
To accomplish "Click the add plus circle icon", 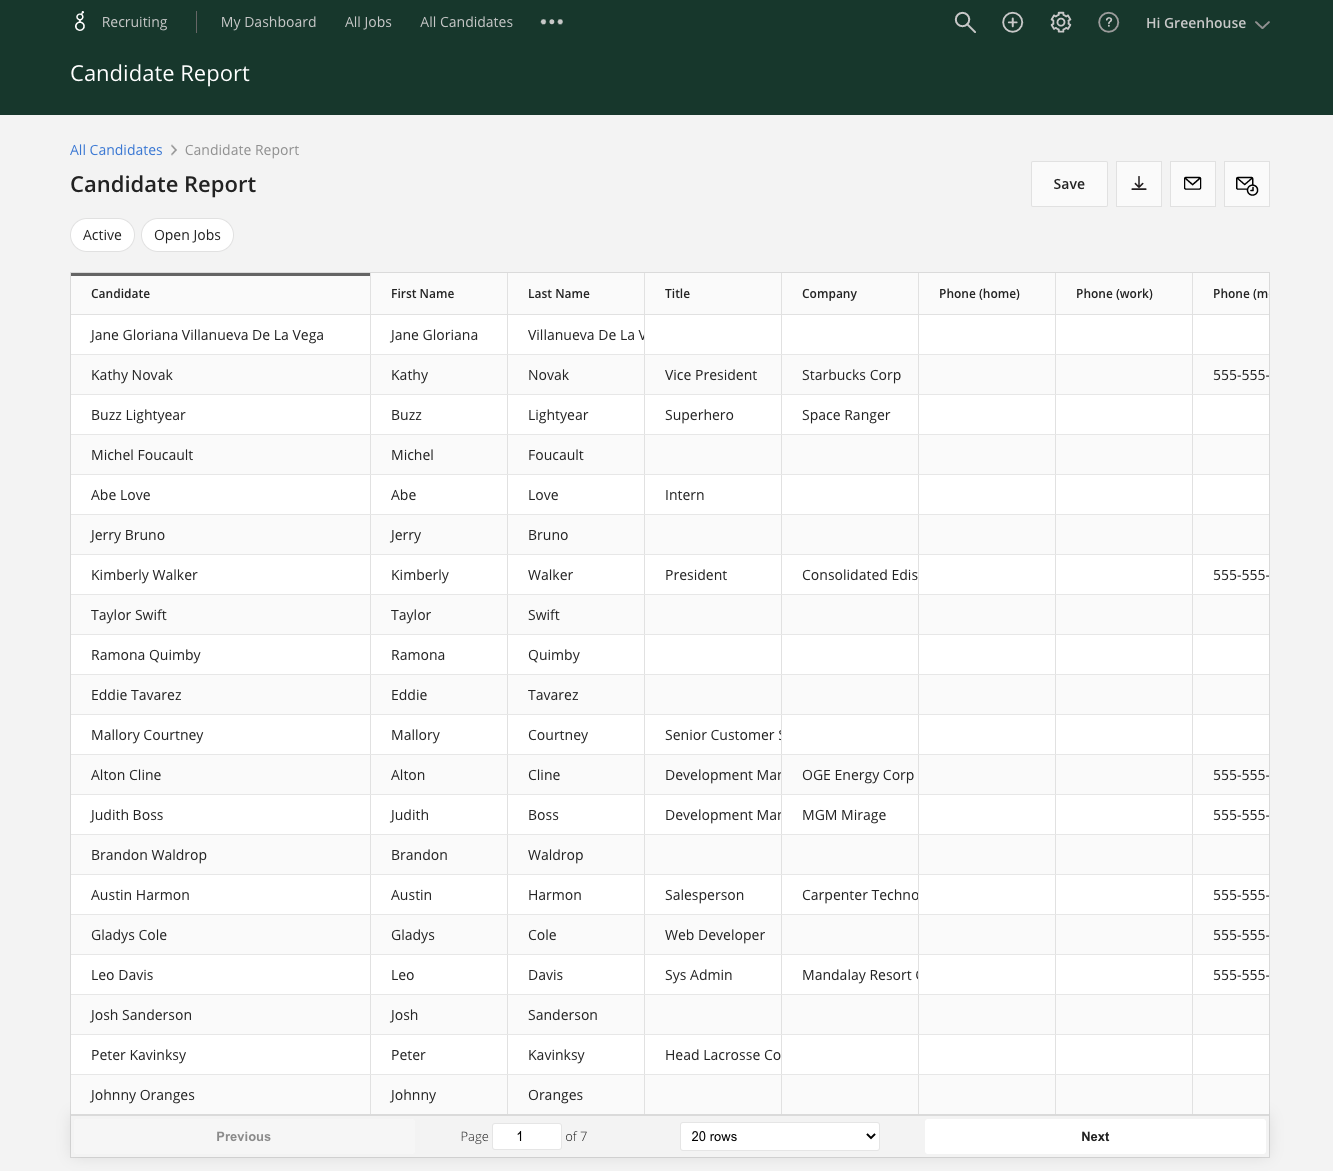I will click(x=1013, y=22).
